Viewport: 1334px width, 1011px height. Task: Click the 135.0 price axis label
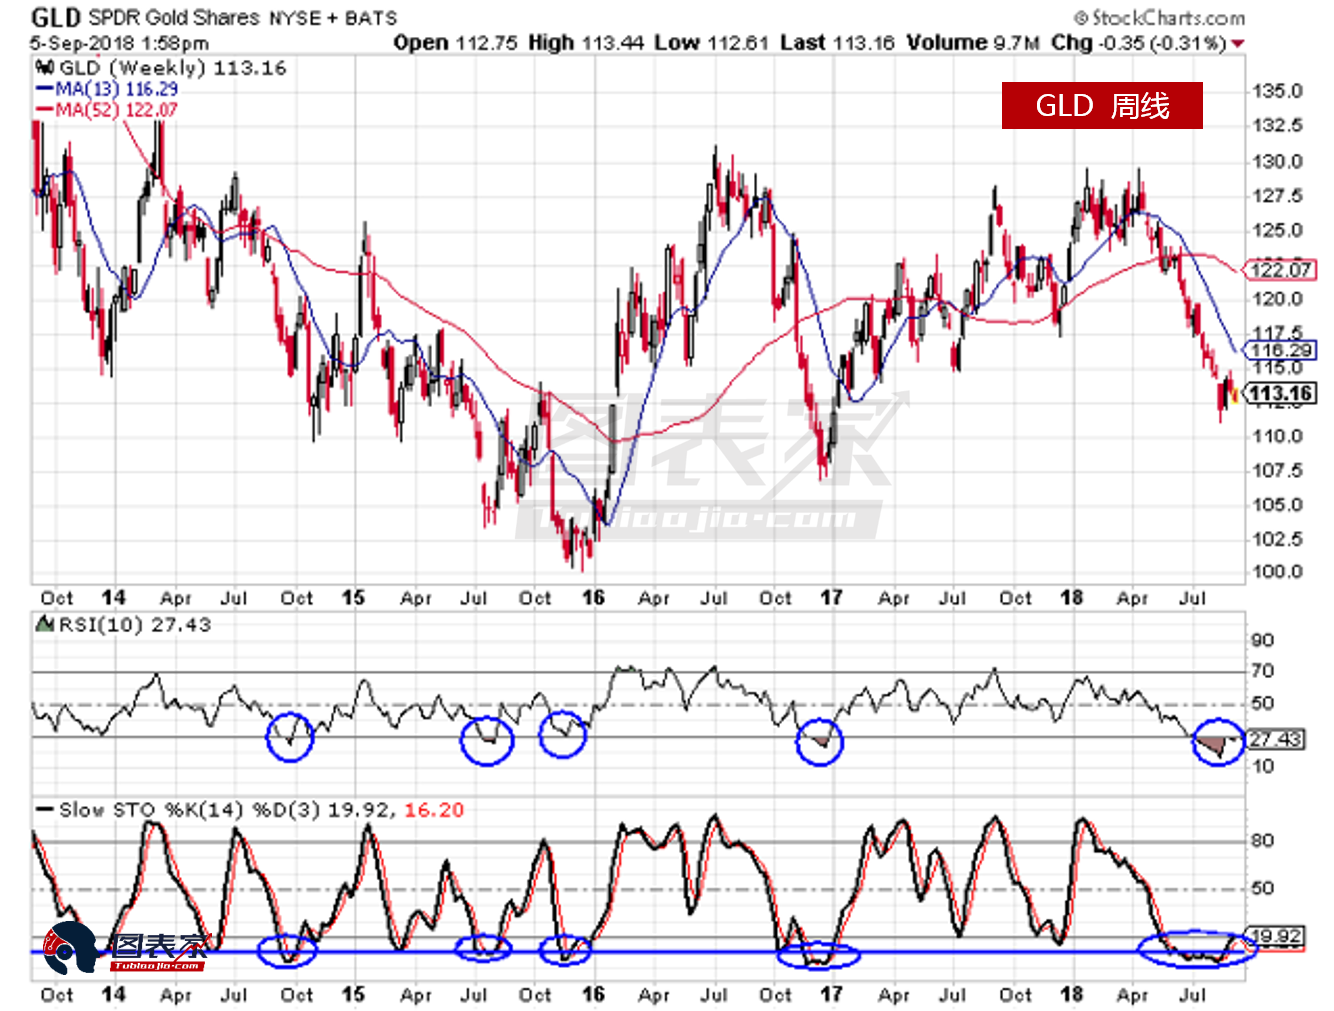[1278, 91]
